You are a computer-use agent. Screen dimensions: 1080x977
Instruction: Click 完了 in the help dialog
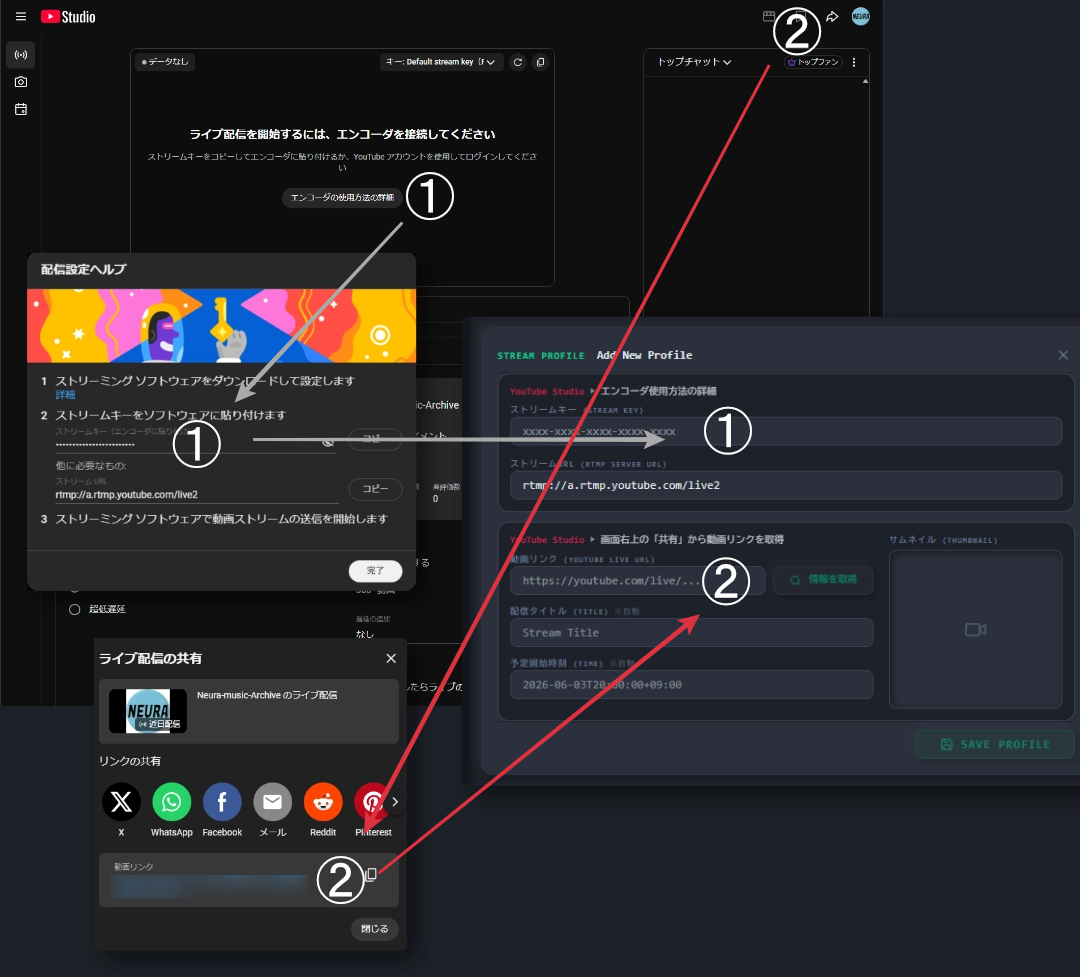click(375, 570)
